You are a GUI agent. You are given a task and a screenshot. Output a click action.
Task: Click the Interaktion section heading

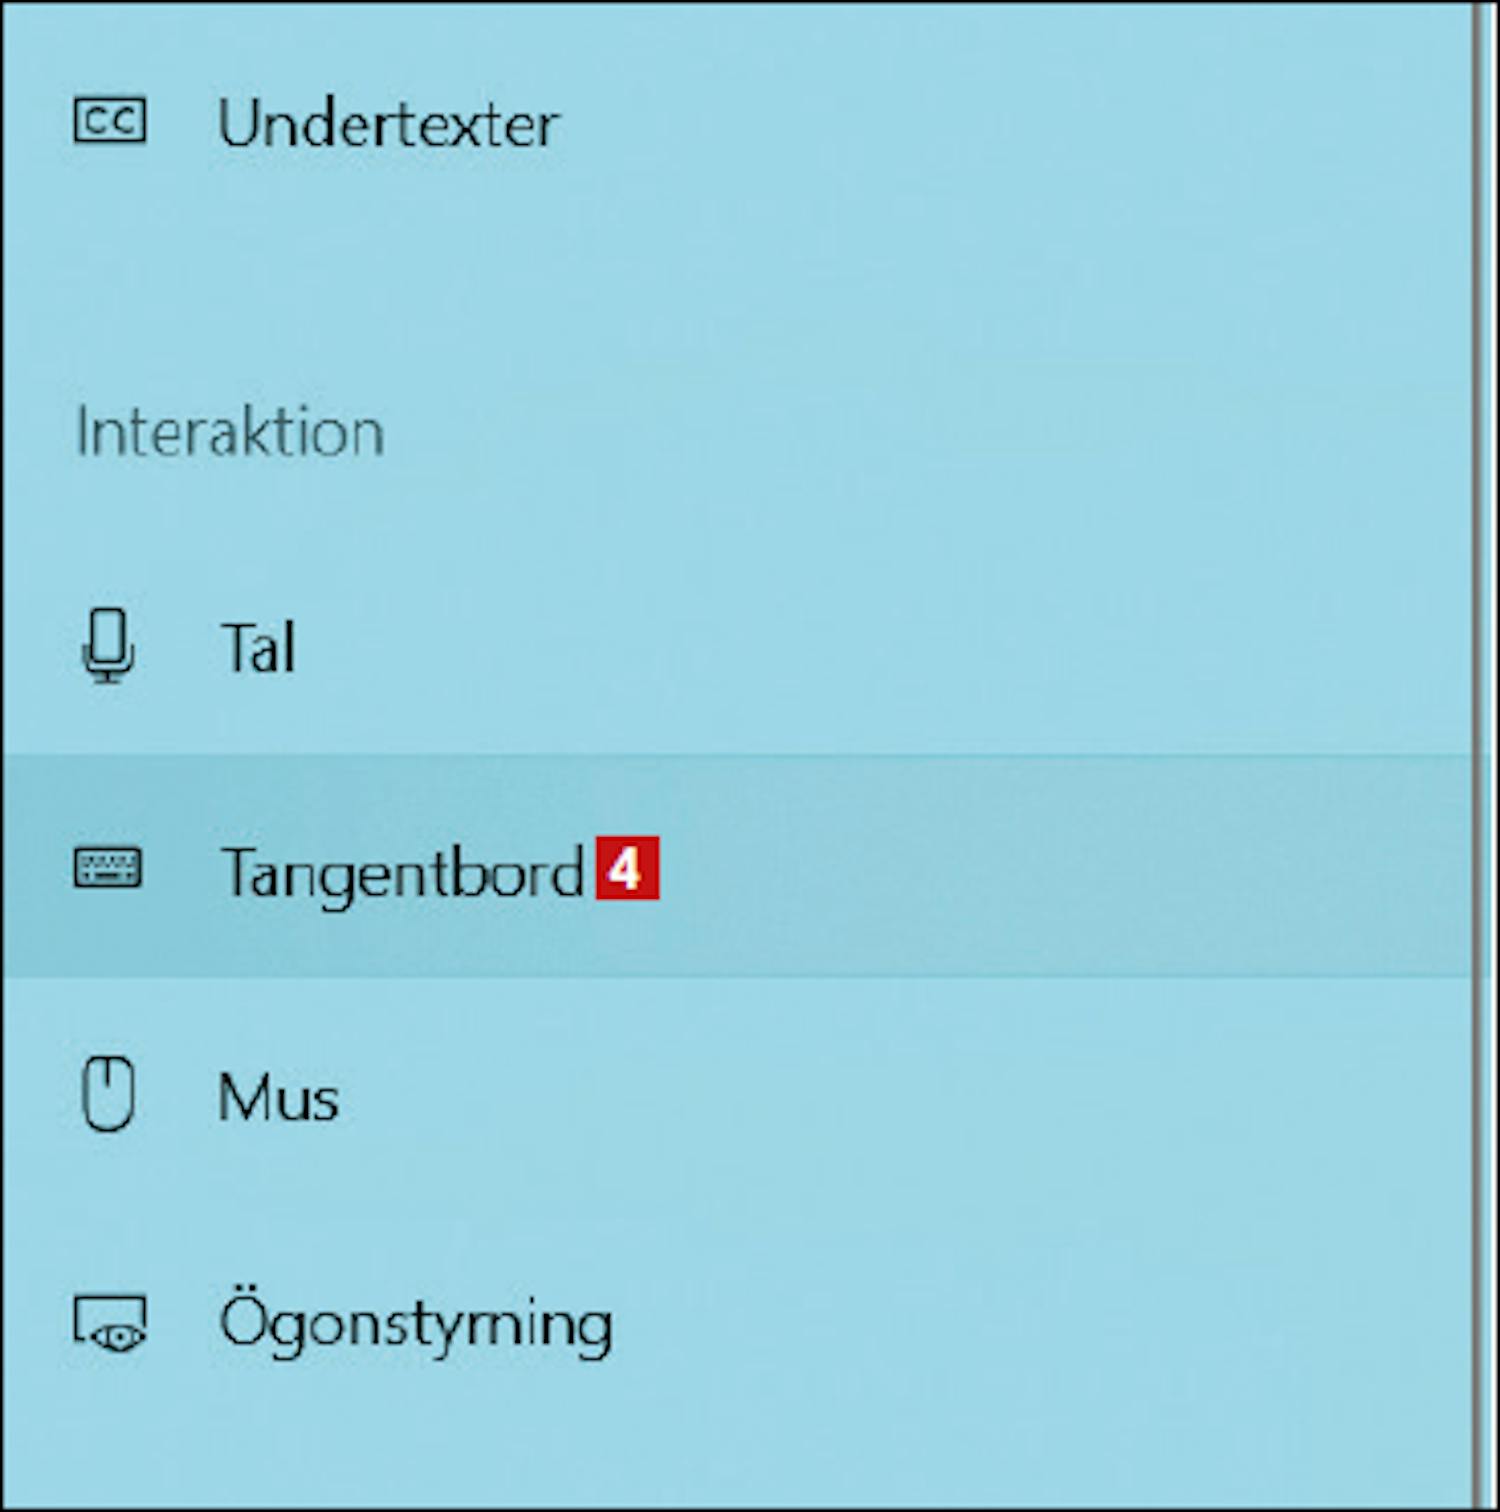tap(230, 433)
